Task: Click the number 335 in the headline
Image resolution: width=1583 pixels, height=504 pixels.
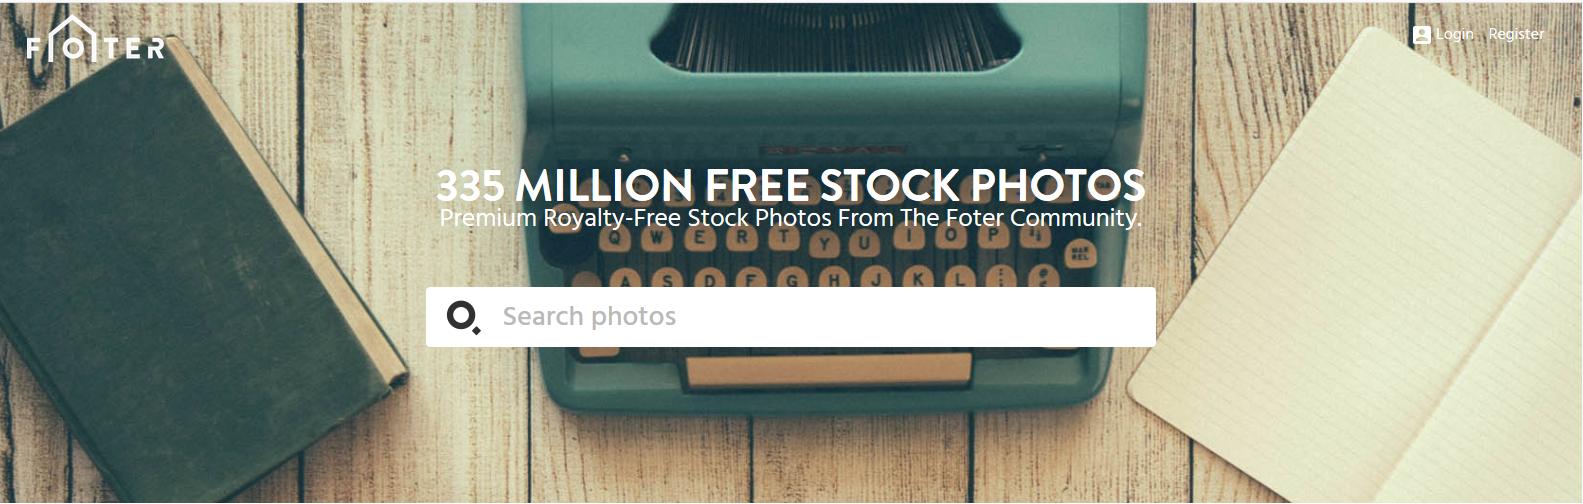Action: [470, 186]
